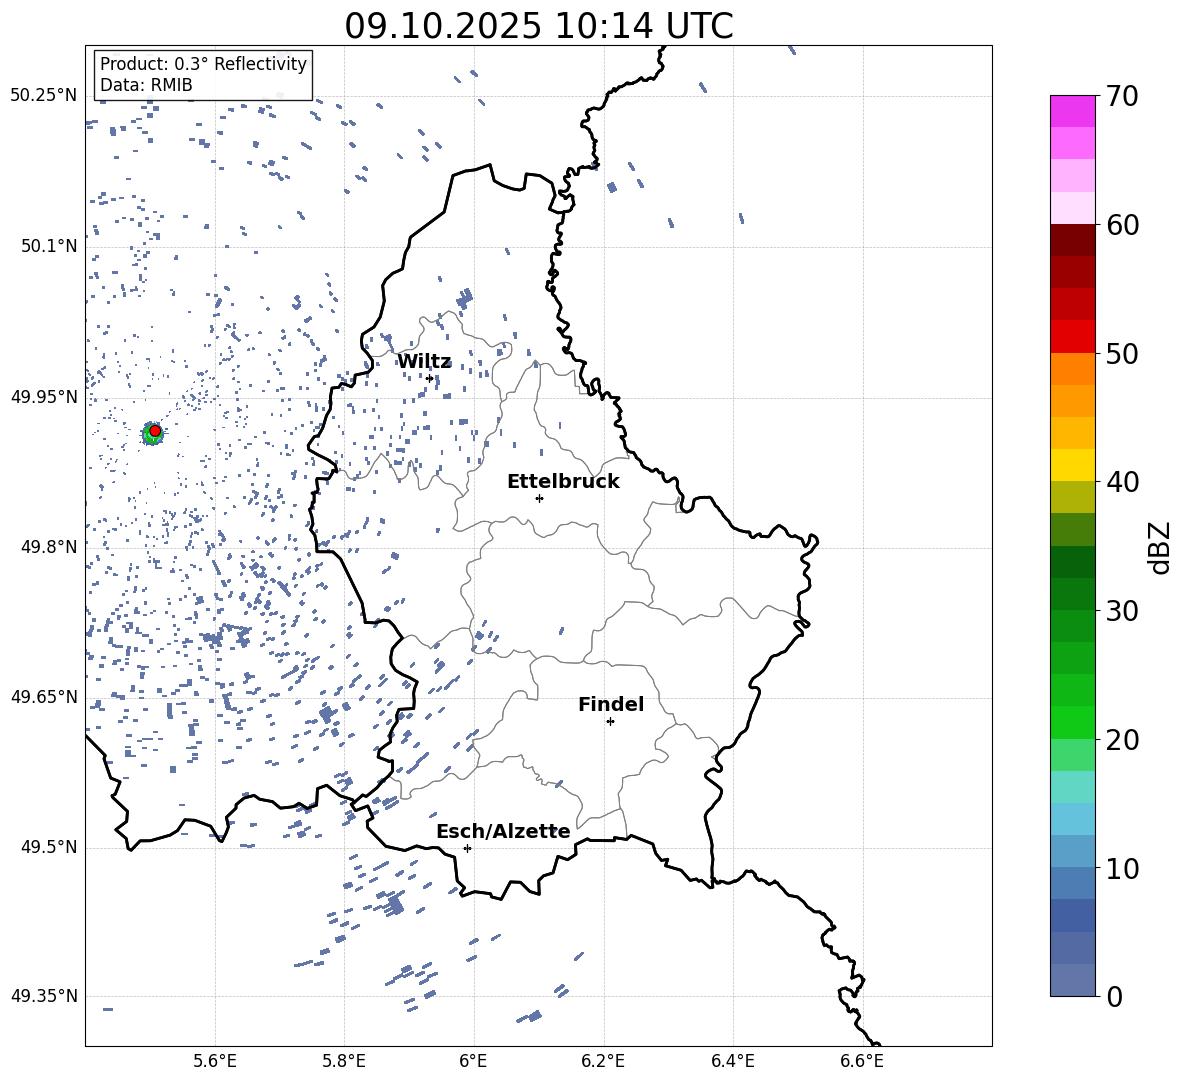Click the bright red colorbar swatch above 50

(x=1073, y=337)
